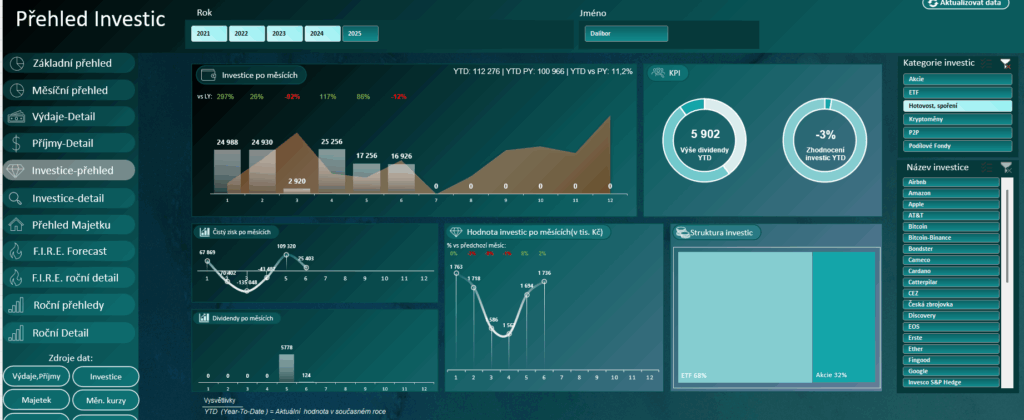Click the magnifier icon next to Investice-detail
Screen dimensions: 1024x420
(17, 198)
